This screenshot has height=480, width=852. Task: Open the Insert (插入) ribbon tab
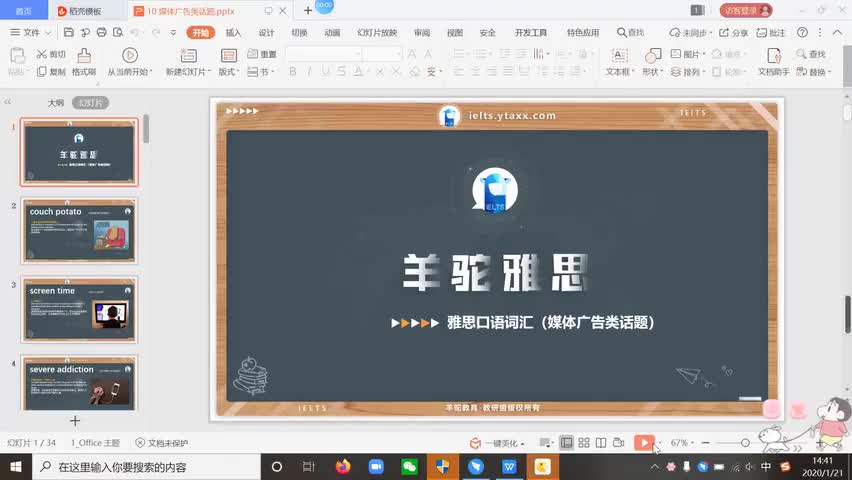pyautogui.click(x=233, y=33)
